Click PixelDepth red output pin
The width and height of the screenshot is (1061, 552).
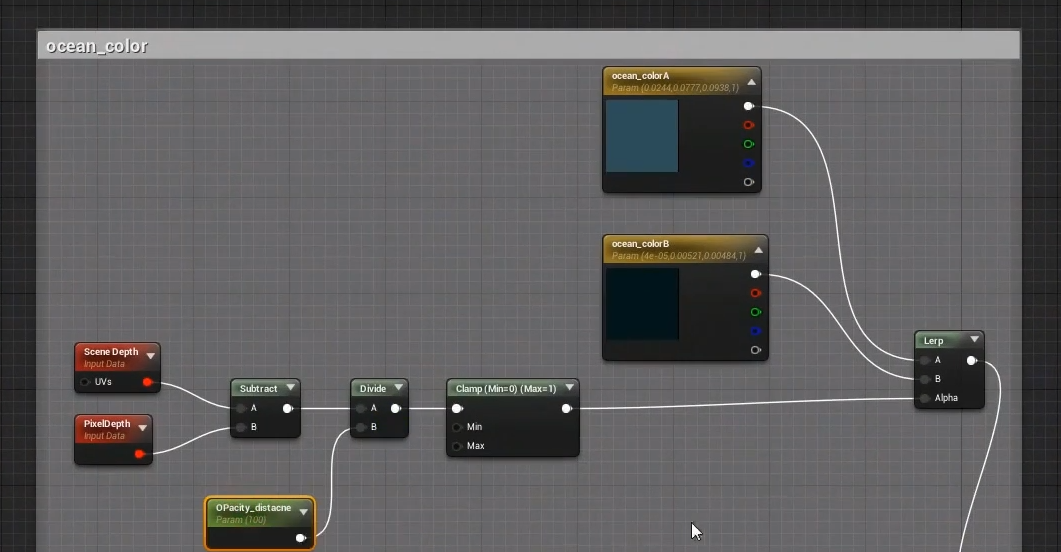pyautogui.click(x=139, y=454)
